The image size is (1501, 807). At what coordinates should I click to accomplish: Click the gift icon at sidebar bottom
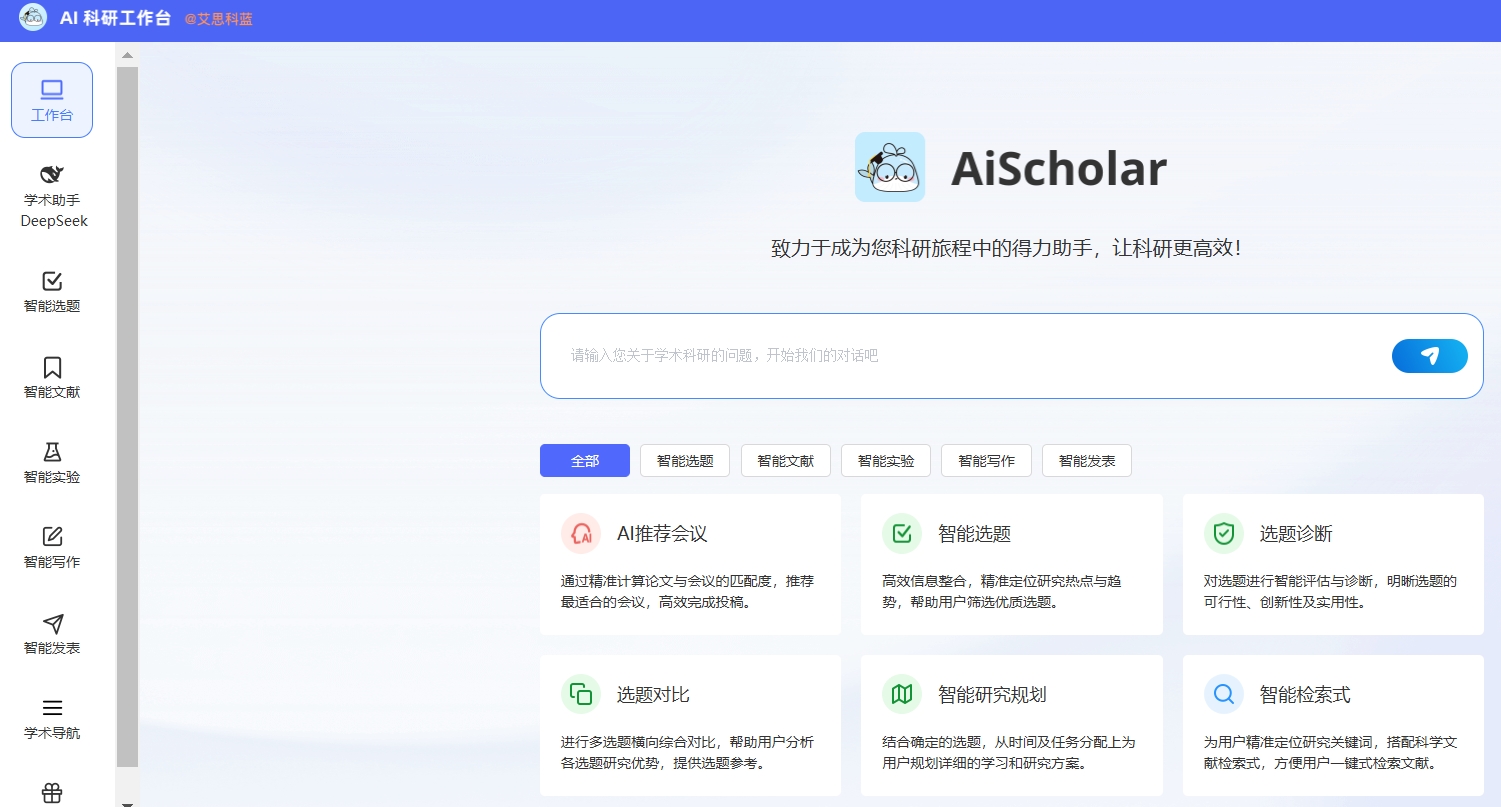pos(52,793)
